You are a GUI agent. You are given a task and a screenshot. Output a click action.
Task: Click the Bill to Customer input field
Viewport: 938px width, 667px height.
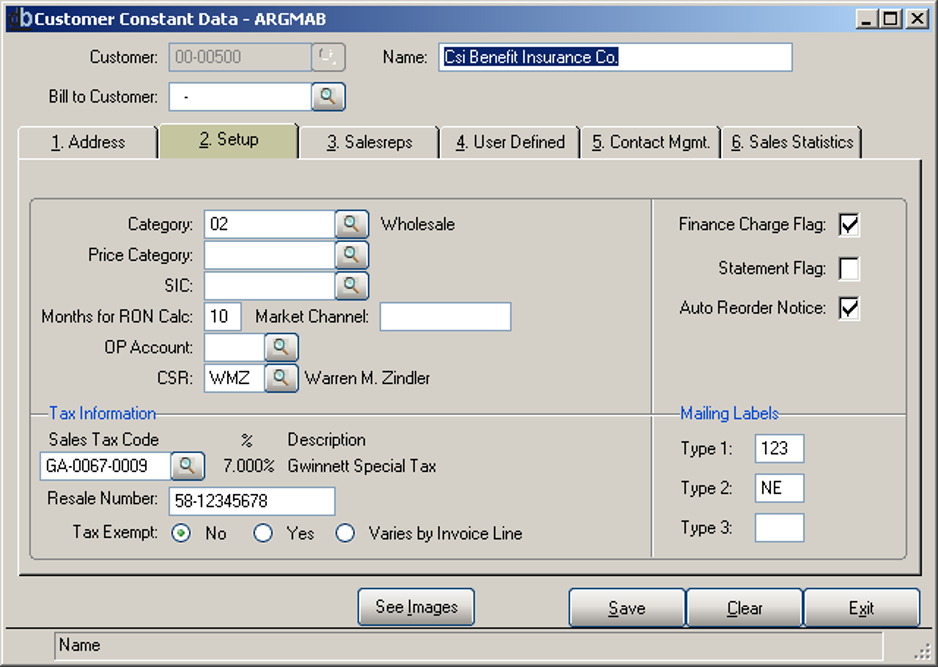pos(240,97)
